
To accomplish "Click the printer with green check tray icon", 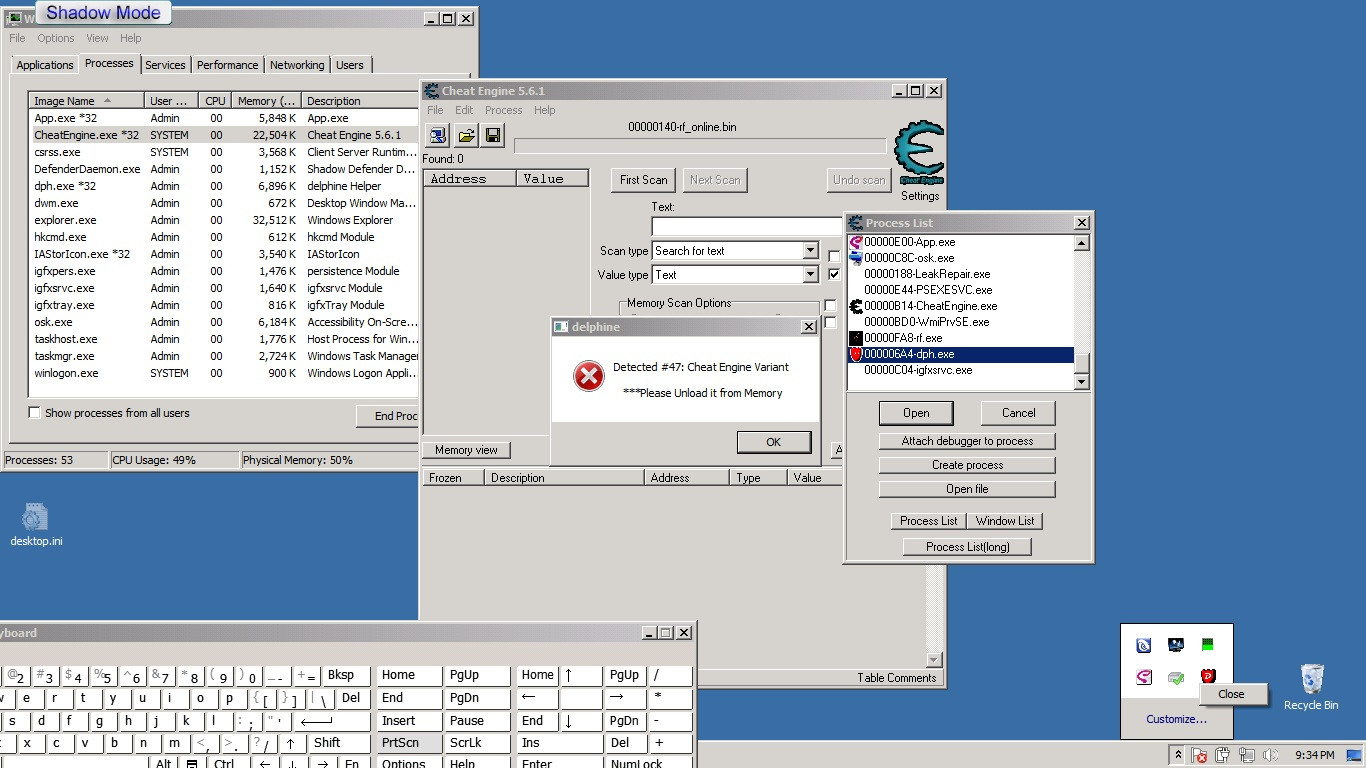I will pos(1176,678).
